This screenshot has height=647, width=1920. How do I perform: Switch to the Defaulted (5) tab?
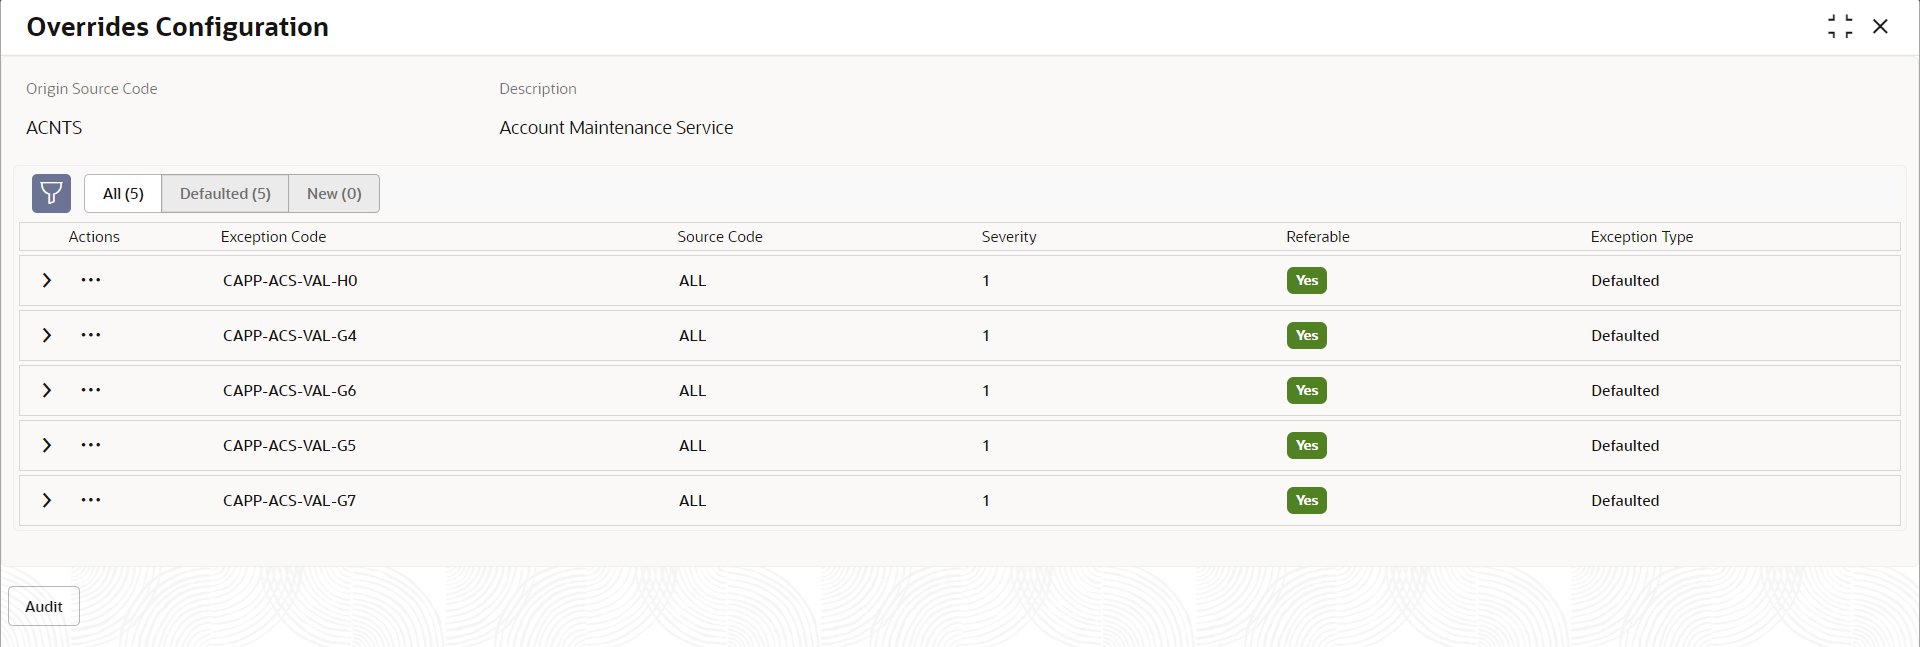point(225,193)
